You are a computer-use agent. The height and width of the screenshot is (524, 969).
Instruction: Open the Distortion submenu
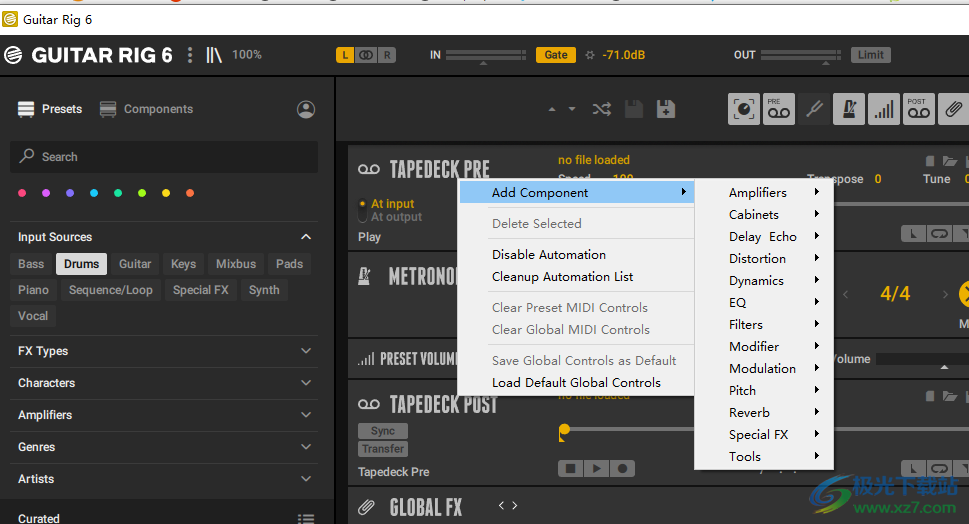(x=757, y=259)
